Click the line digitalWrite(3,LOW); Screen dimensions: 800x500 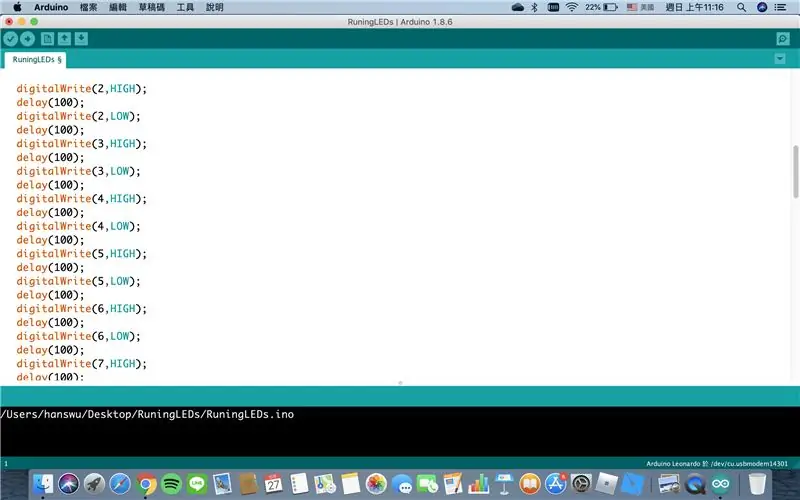(78, 171)
